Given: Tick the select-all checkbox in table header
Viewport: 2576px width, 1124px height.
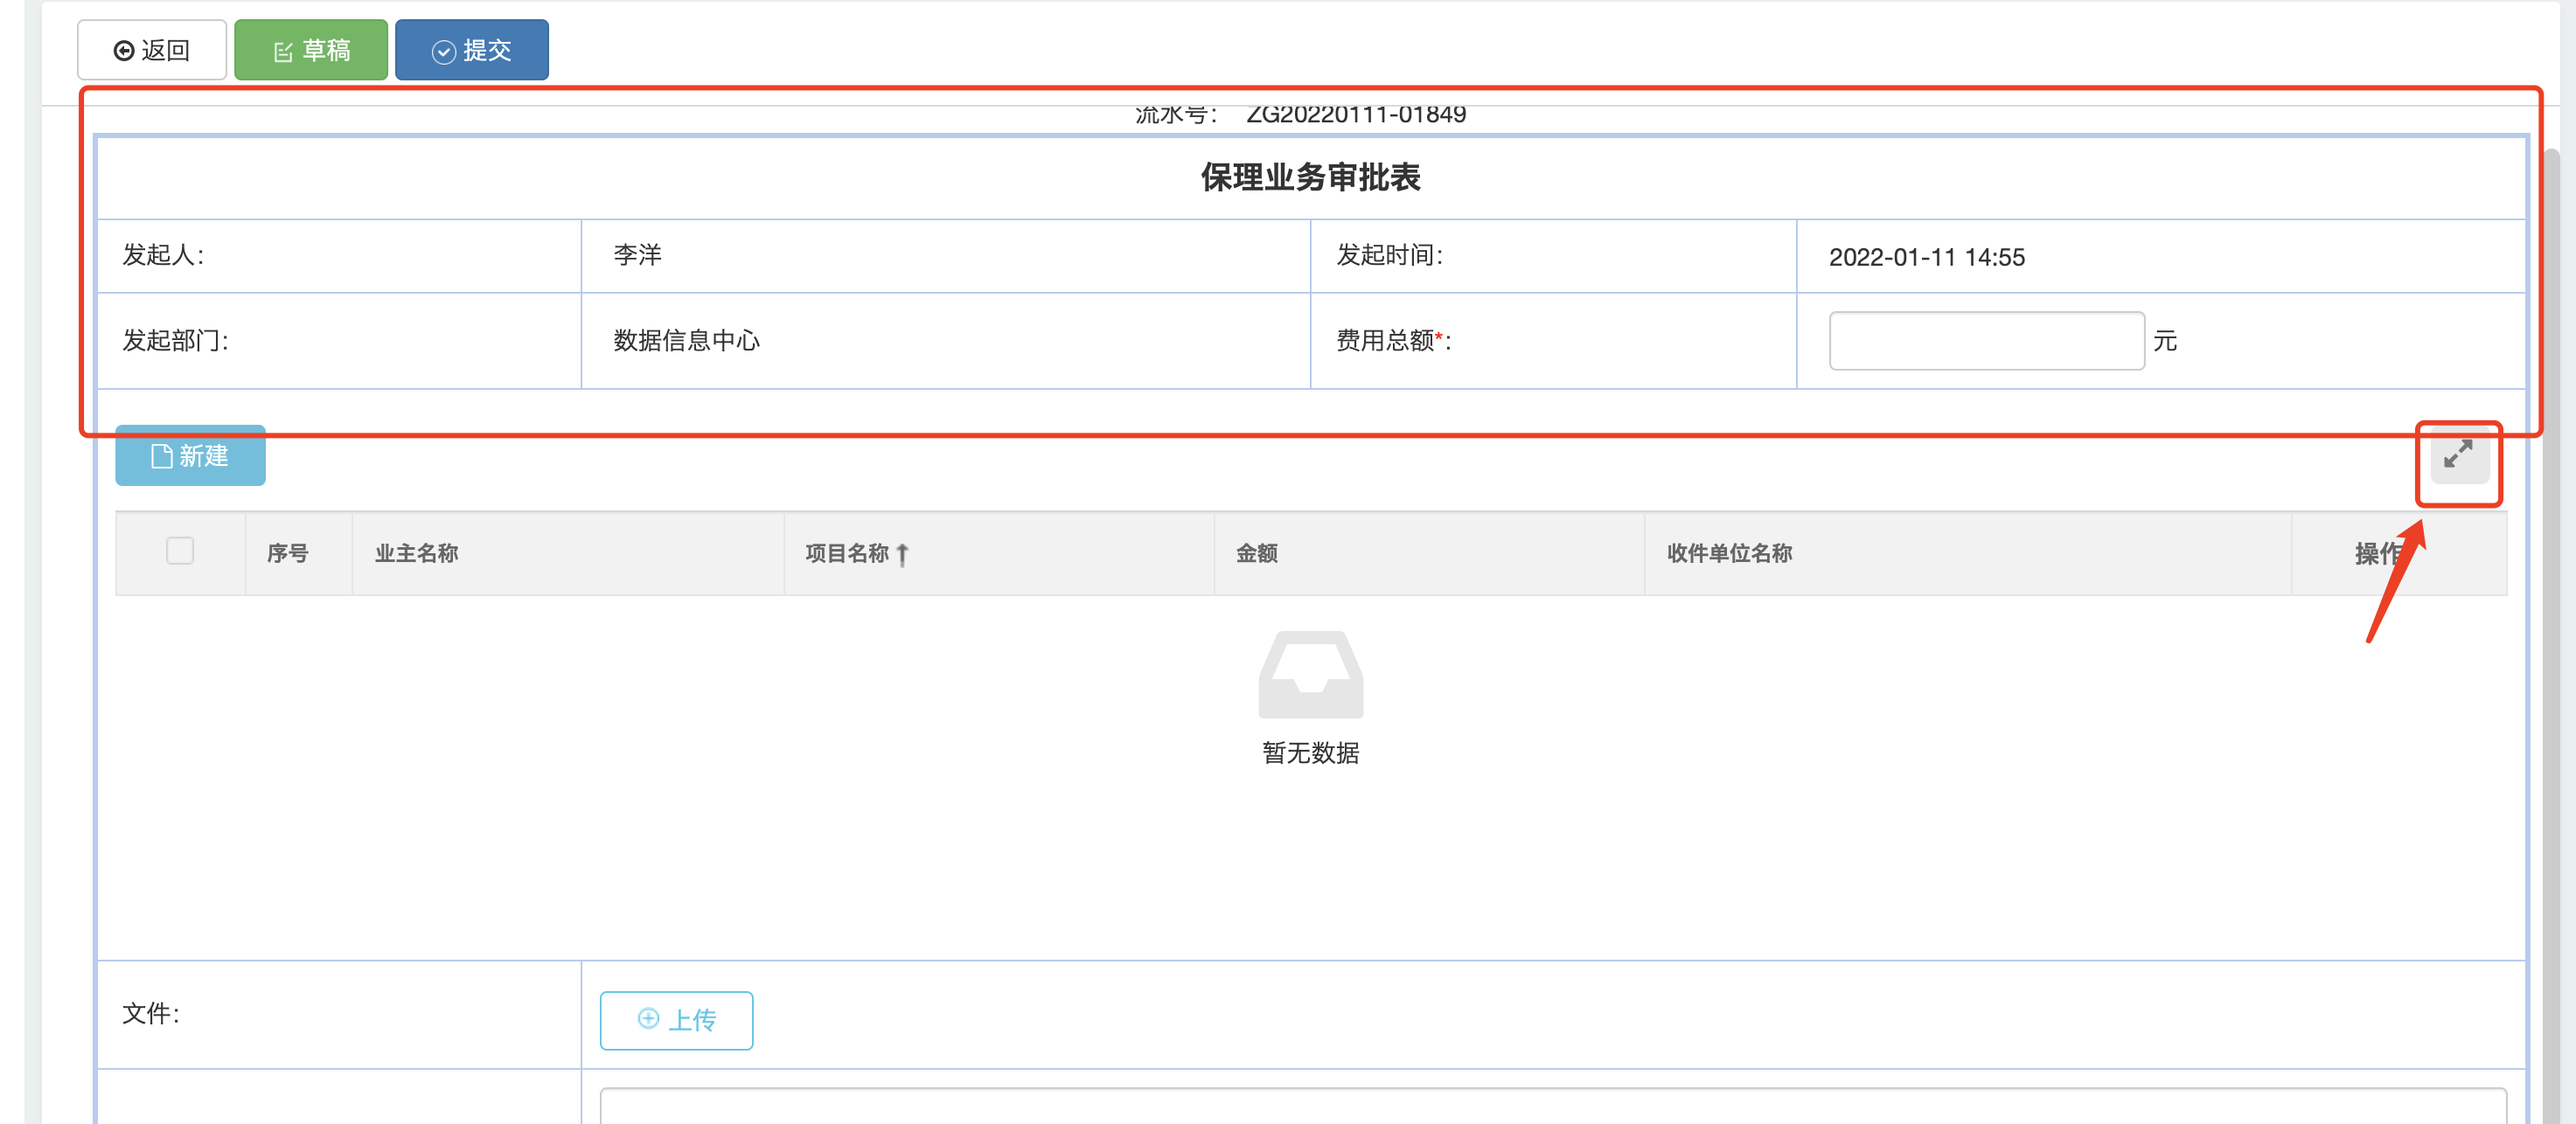Looking at the screenshot, I should click(x=180, y=551).
